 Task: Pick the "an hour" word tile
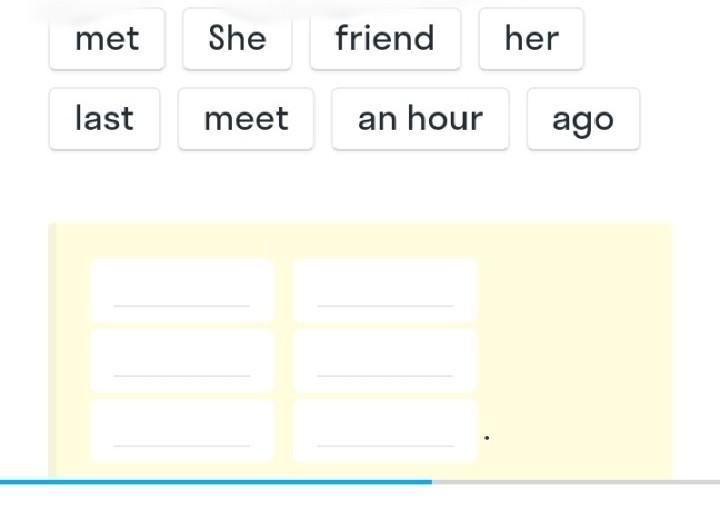click(420, 119)
